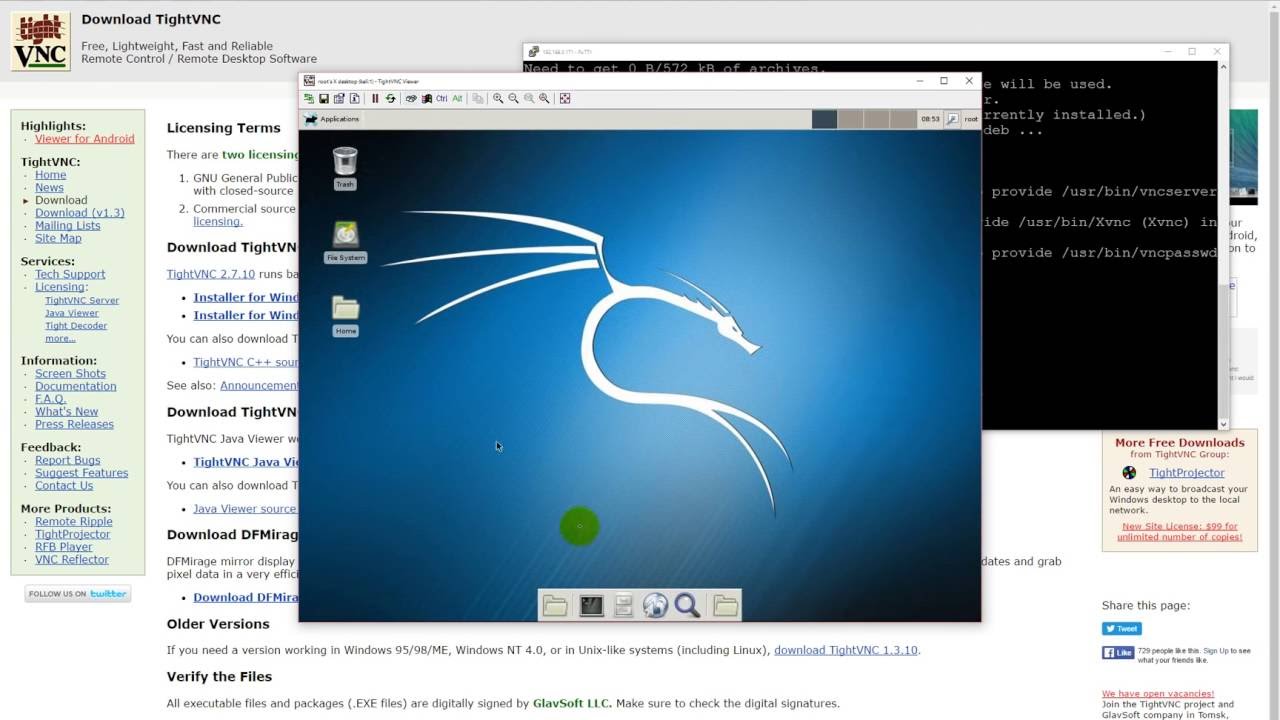Open the Applications menu in Kali desktop
1280x720 pixels.
click(332, 119)
